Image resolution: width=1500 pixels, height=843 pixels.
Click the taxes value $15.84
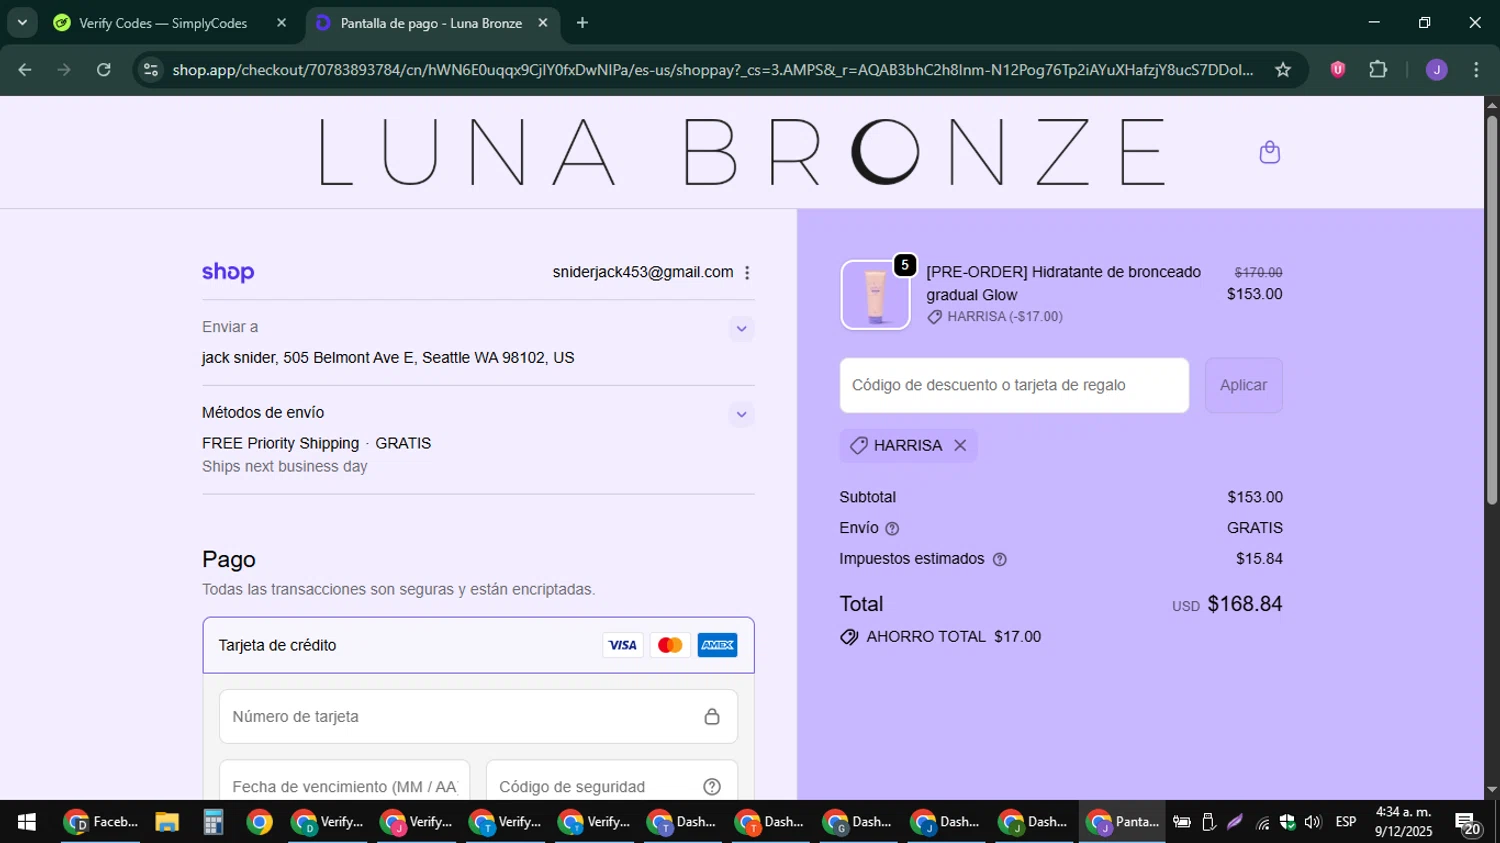pyautogui.click(x=1259, y=559)
